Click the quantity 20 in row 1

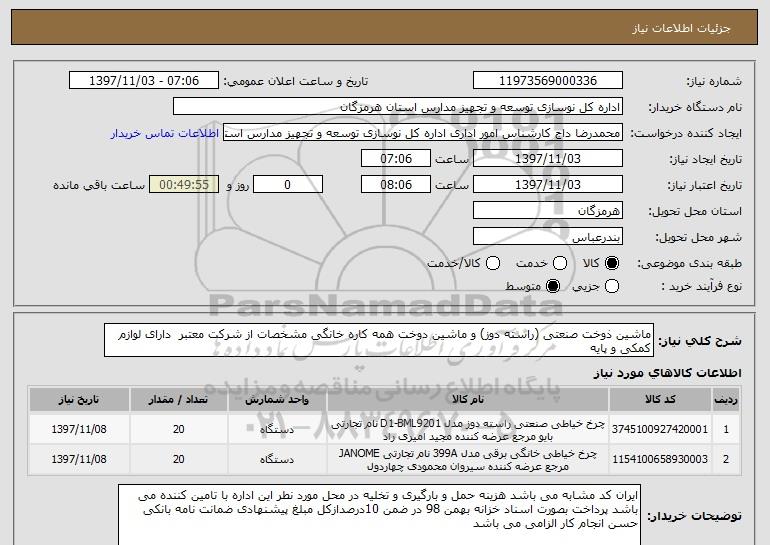tap(179, 429)
